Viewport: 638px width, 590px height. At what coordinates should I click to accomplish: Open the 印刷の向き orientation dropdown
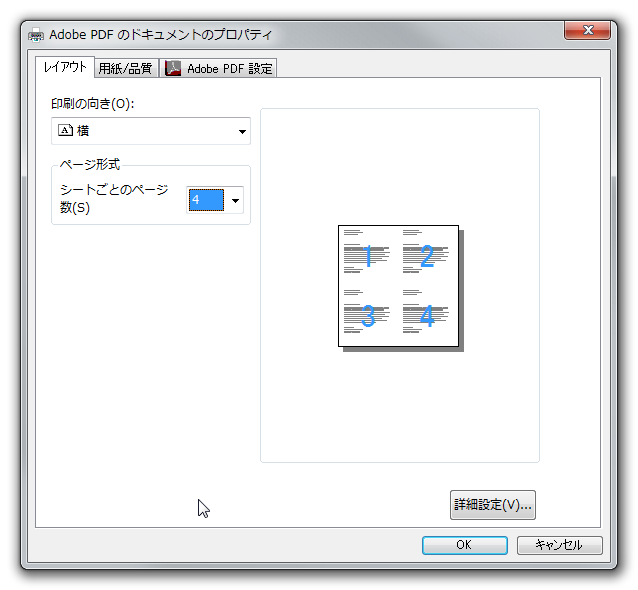click(151, 131)
